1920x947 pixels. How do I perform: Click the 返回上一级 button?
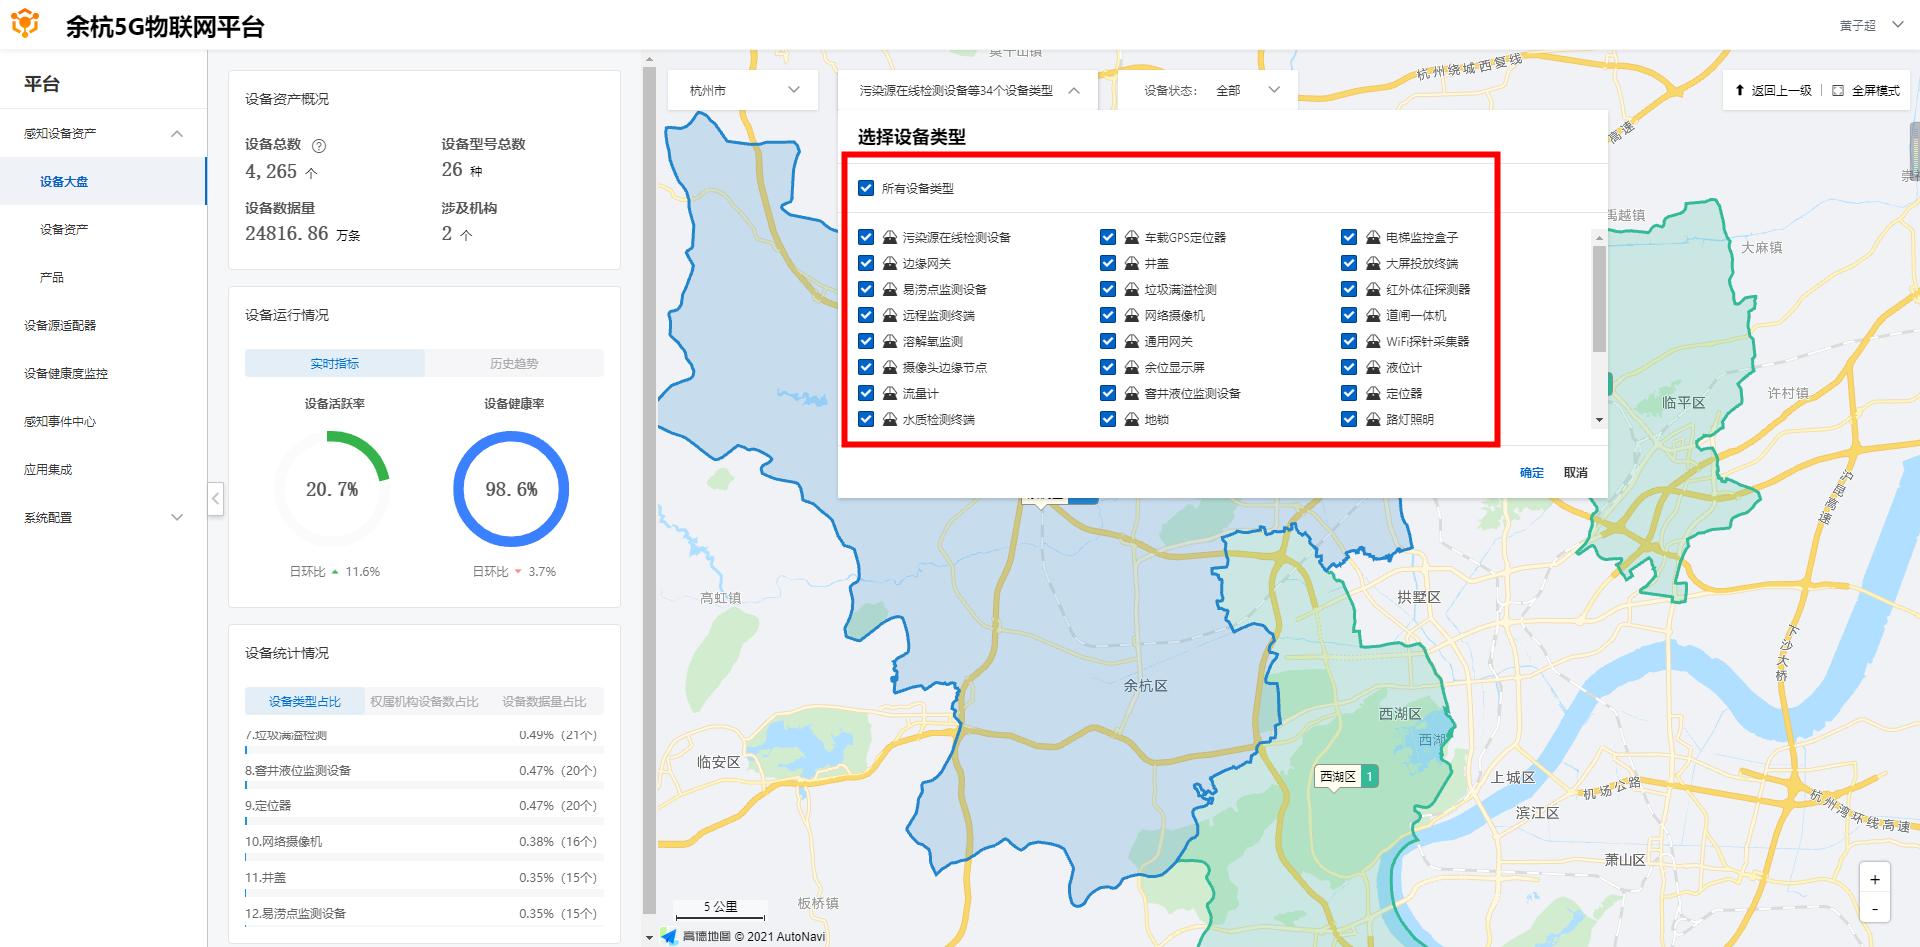pos(1773,90)
